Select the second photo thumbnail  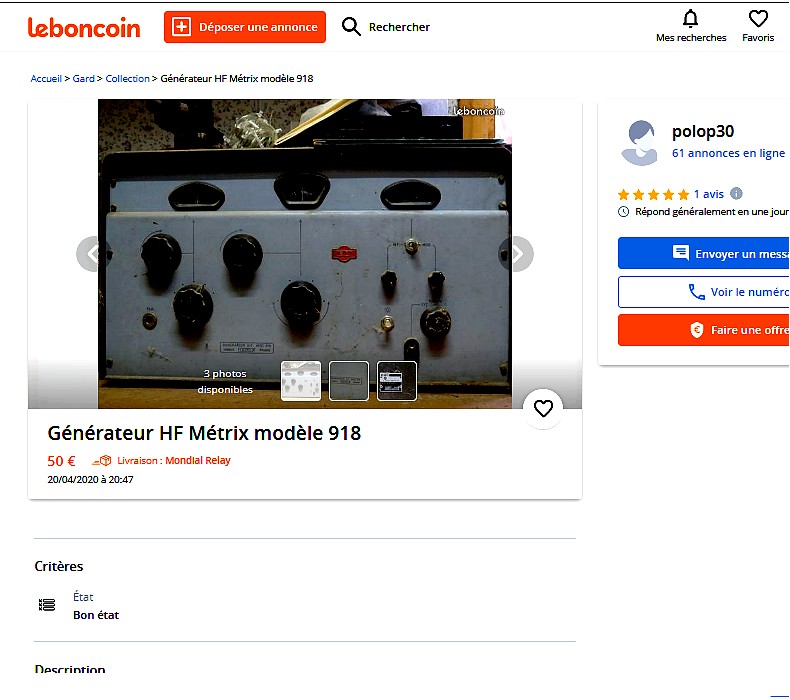tap(349, 381)
